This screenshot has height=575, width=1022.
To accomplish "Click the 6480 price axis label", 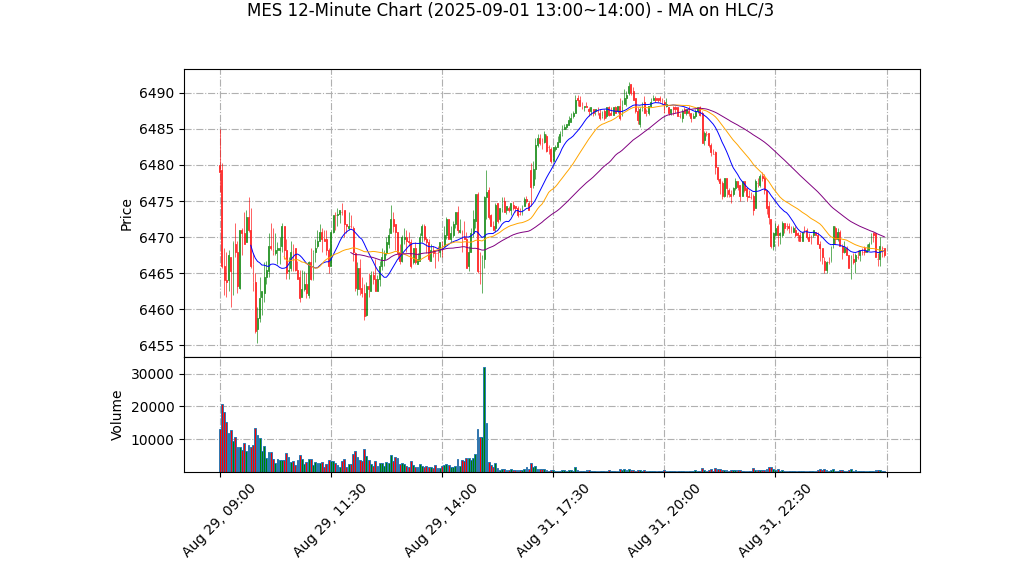I will [156, 166].
